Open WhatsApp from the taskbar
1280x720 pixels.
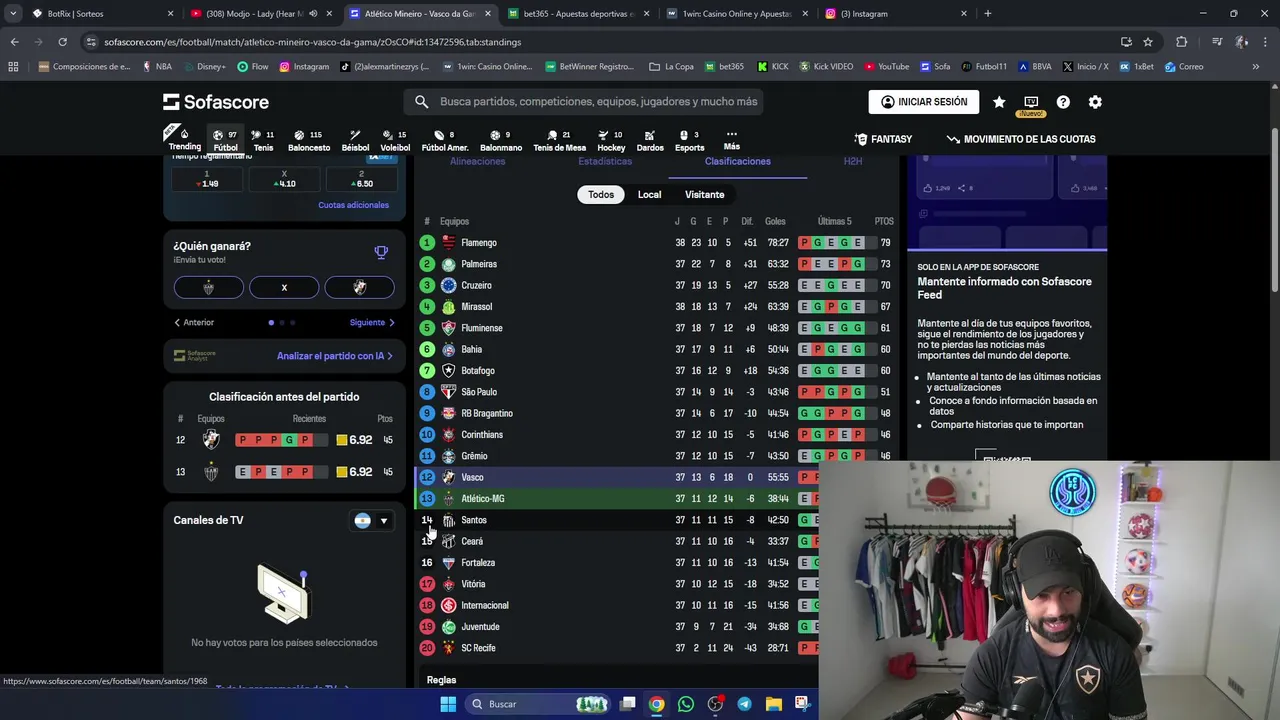685,704
